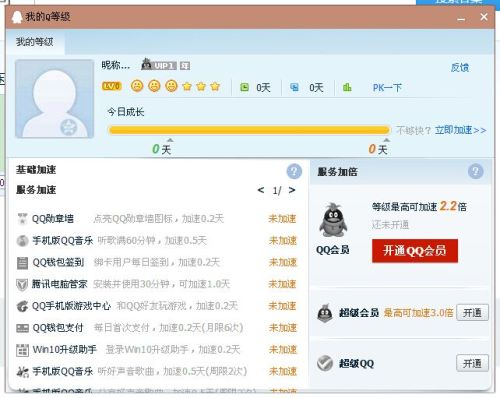
Task: Click the 超级会员 penguin icon
Action: 325,313
